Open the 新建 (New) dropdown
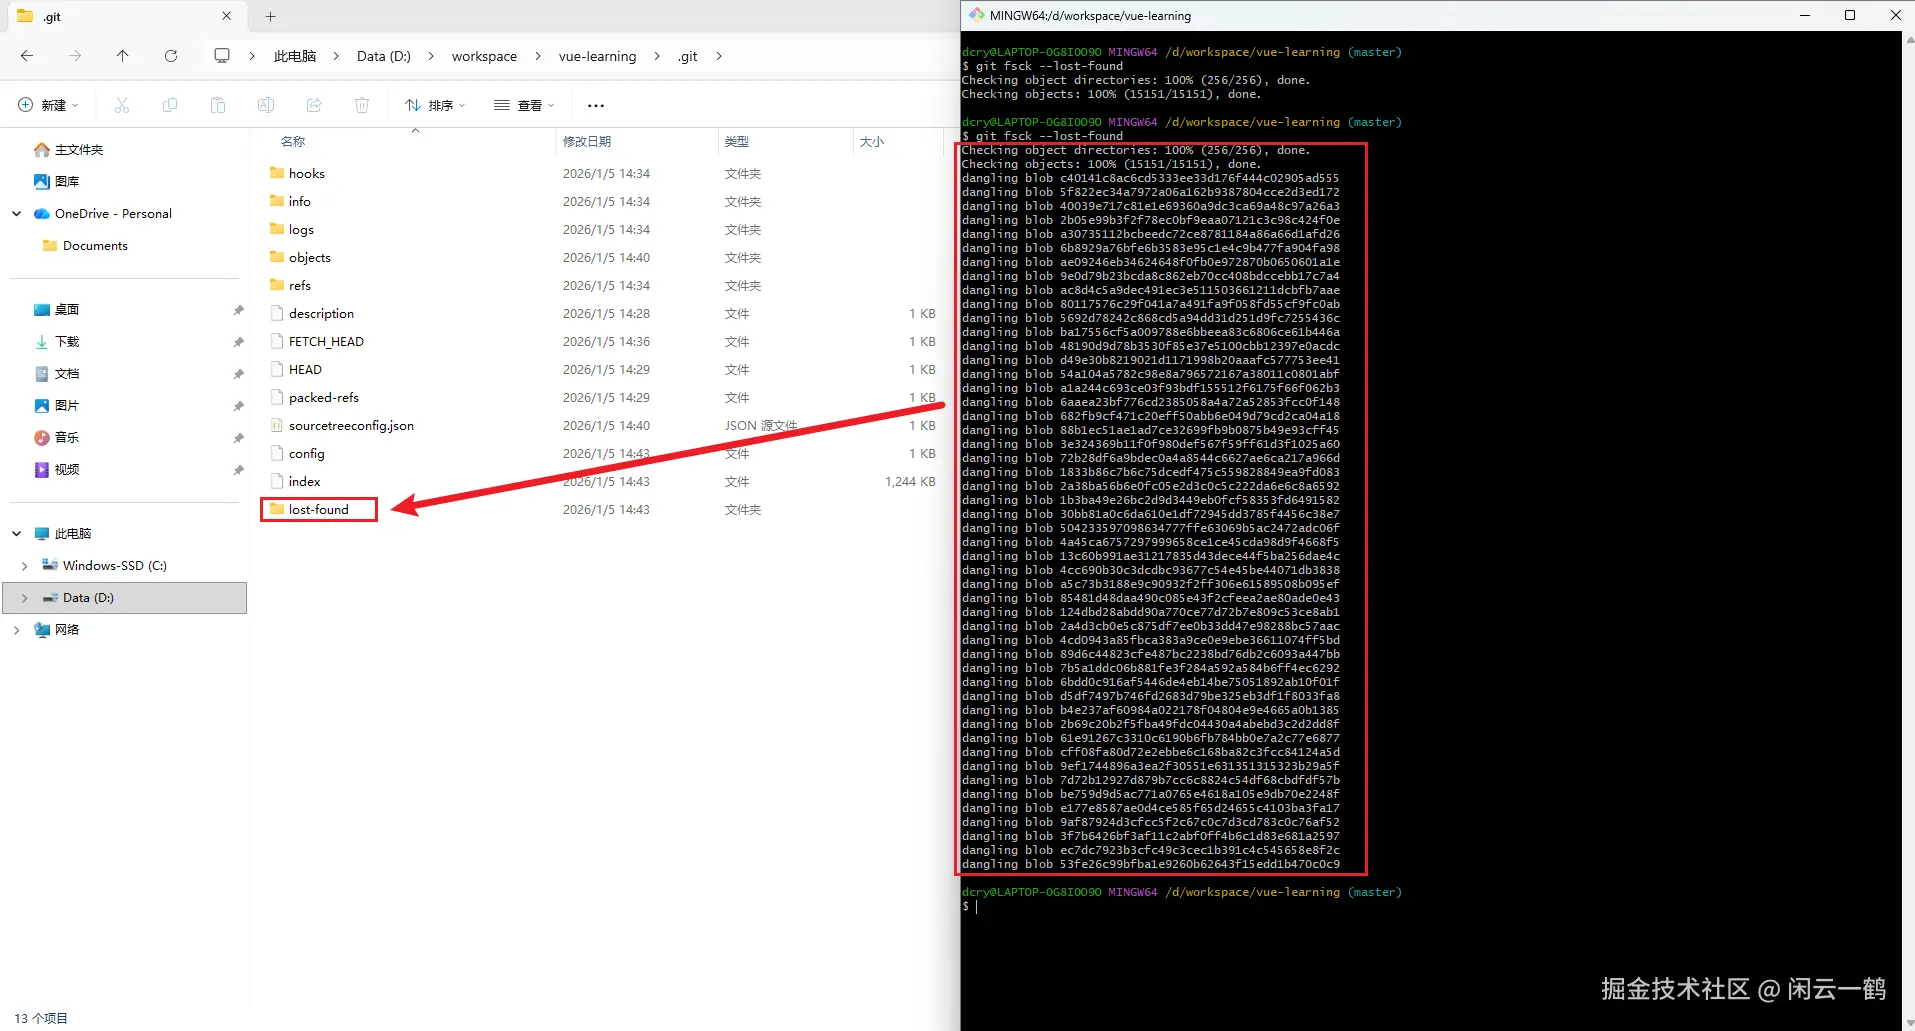 (x=48, y=105)
